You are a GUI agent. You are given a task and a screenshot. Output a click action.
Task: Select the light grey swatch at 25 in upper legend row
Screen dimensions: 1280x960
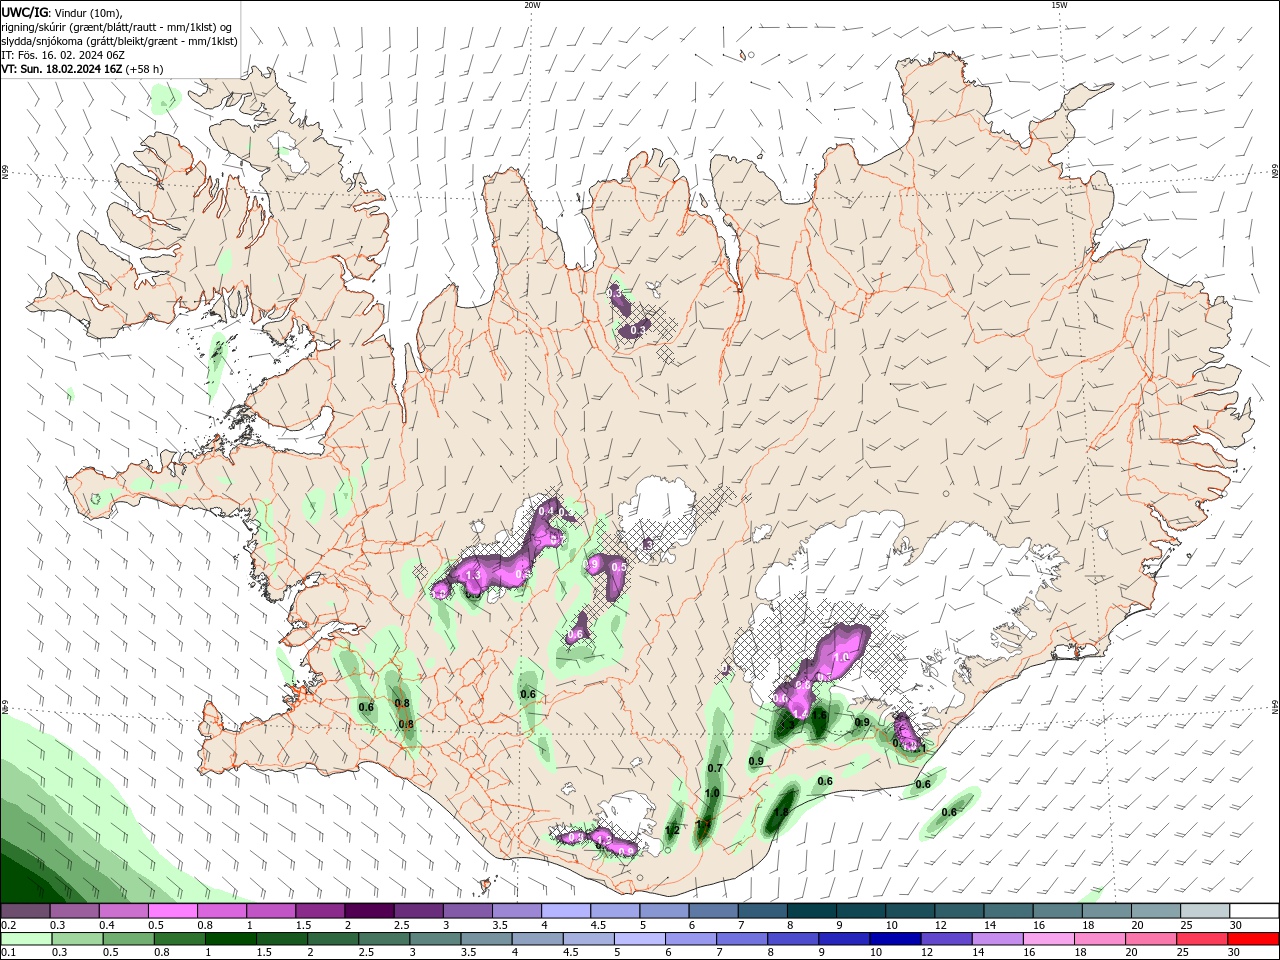[x=1205, y=911]
